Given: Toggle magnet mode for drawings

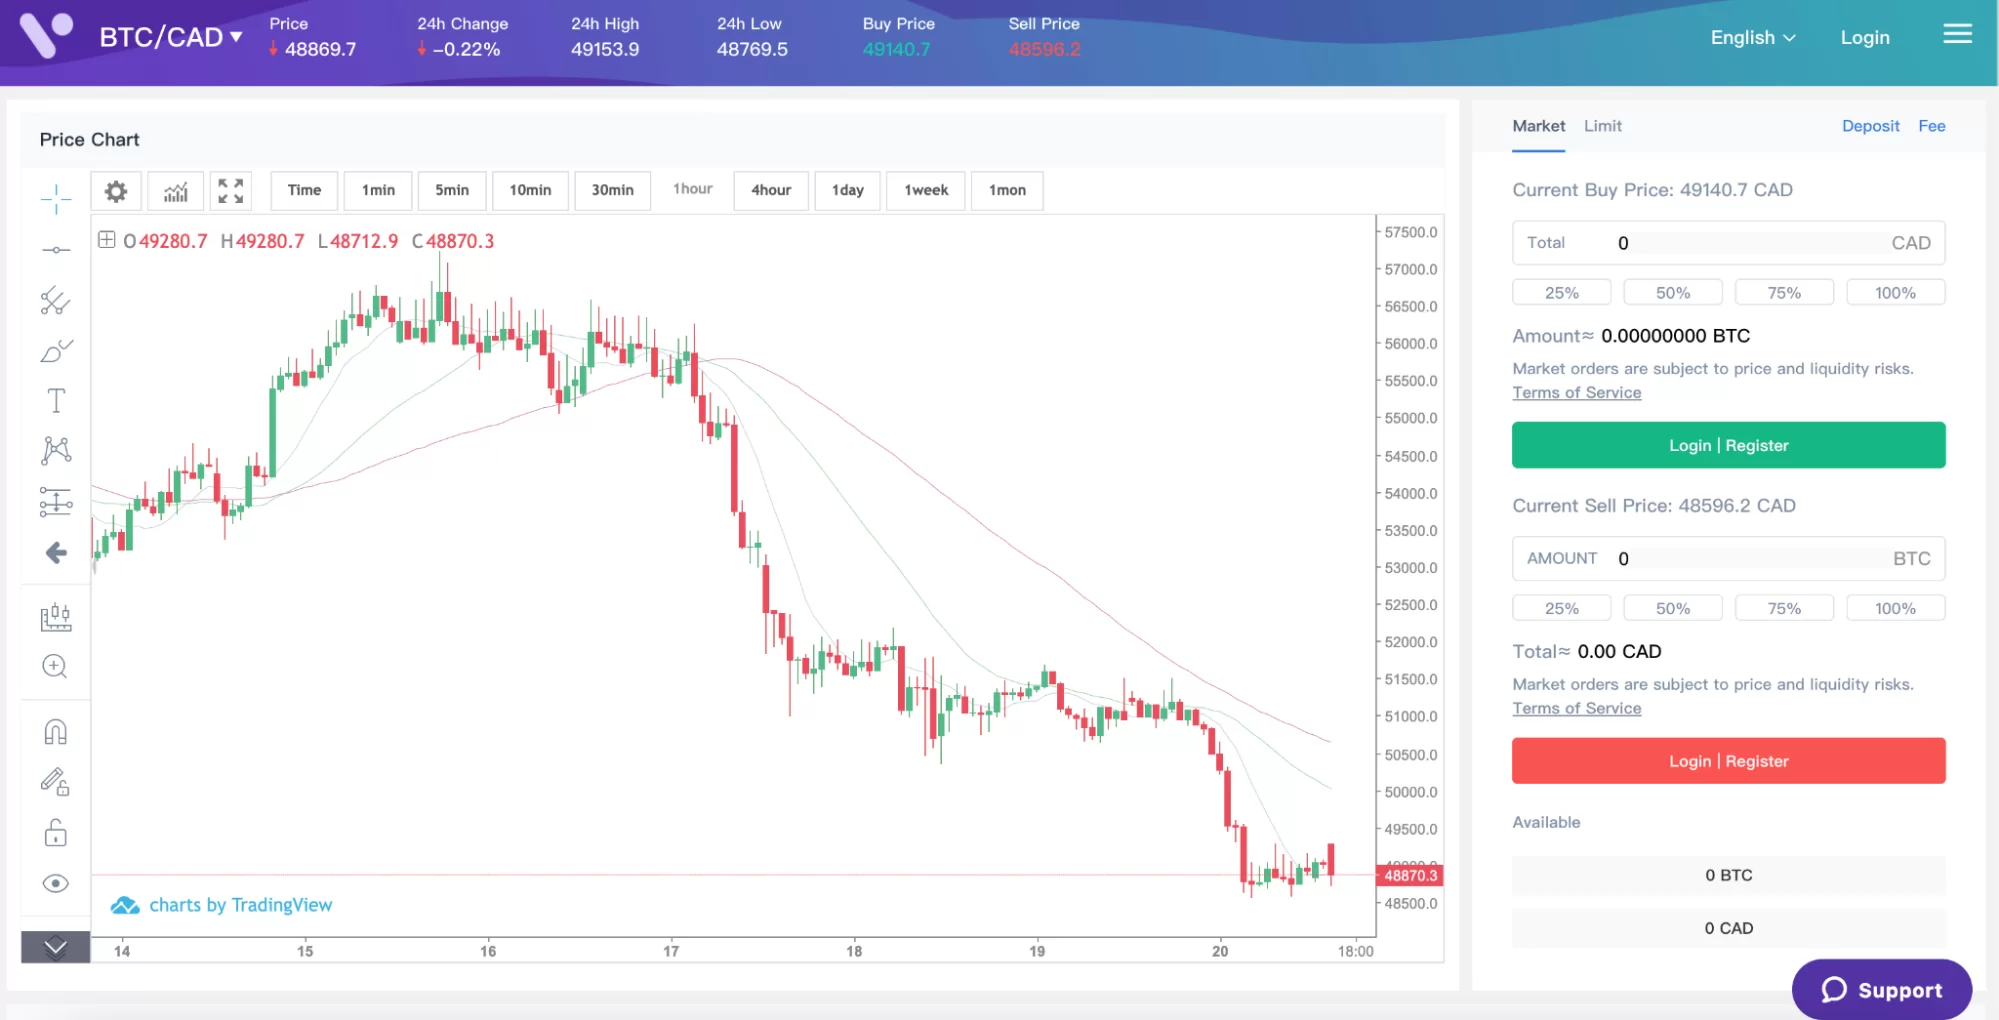Looking at the screenshot, I should (56, 732).
